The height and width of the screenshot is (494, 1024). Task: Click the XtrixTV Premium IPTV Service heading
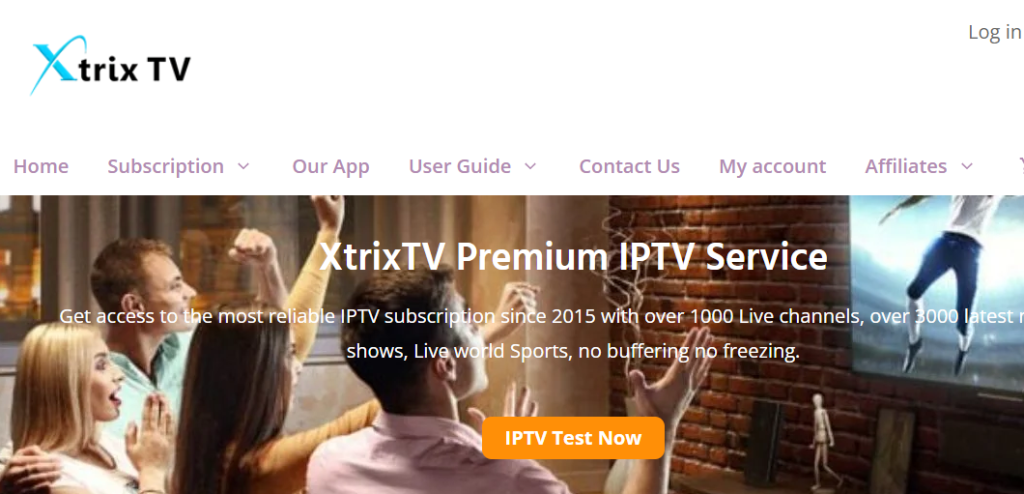(x=573, y=256)
